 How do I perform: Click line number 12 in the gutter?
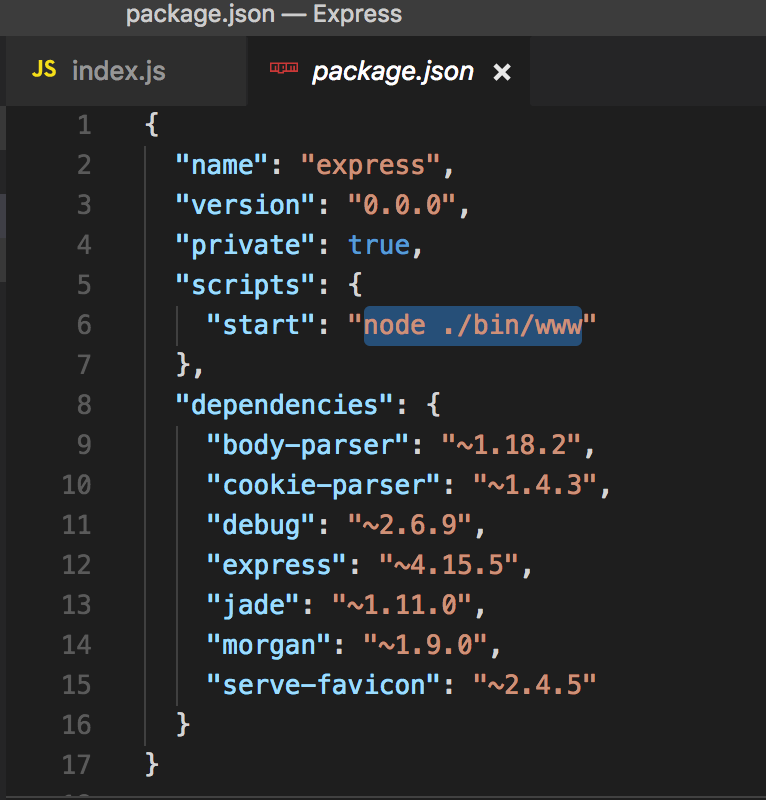point(77,565)
